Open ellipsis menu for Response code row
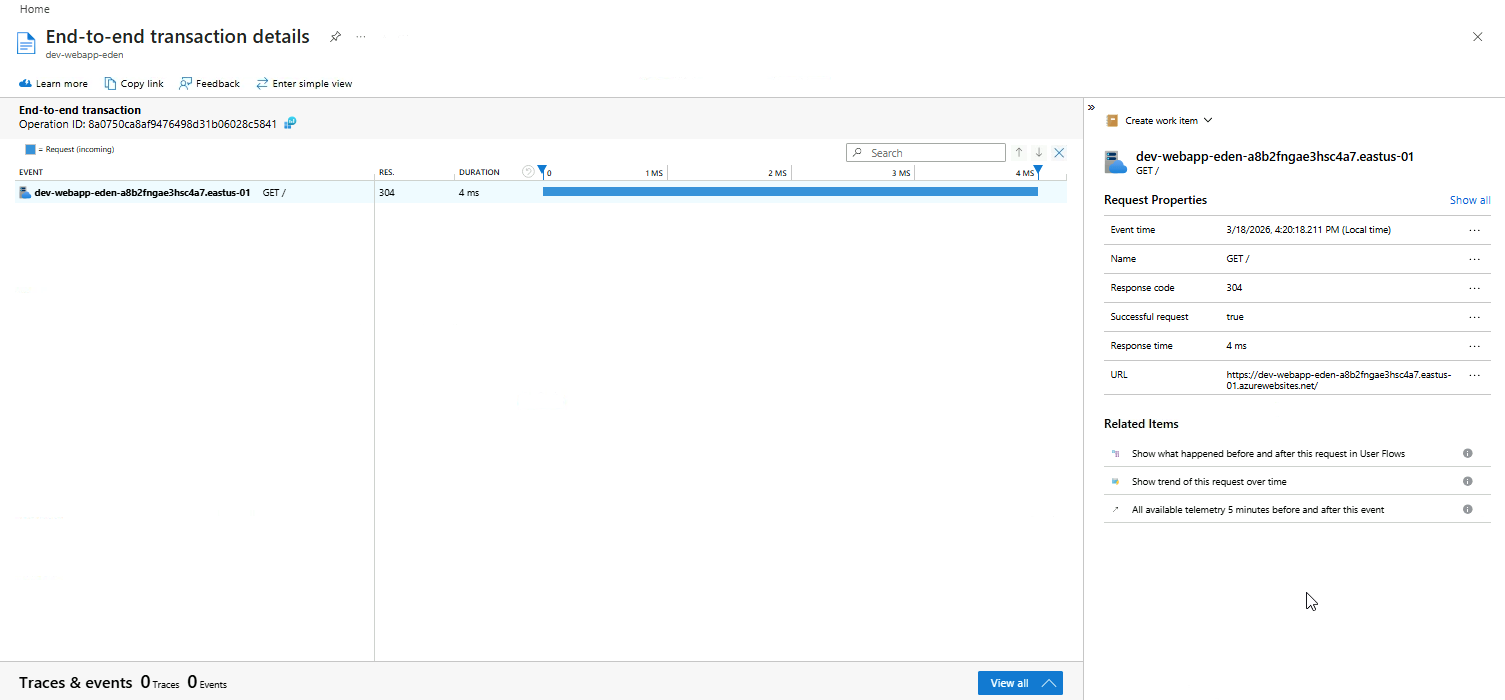Viewport: 1505px width, 700px height. pyautogui.click(x=1474, y=288)
